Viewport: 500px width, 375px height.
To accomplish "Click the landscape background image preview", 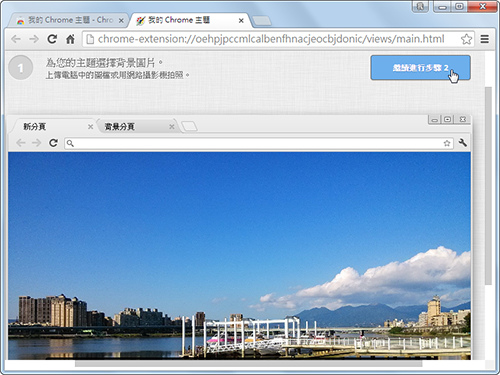I will point(239,256).
